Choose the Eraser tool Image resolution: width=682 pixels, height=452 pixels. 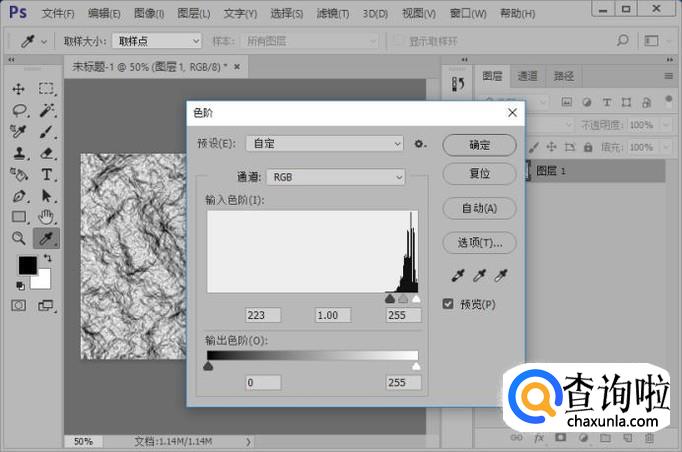[46, 153]
